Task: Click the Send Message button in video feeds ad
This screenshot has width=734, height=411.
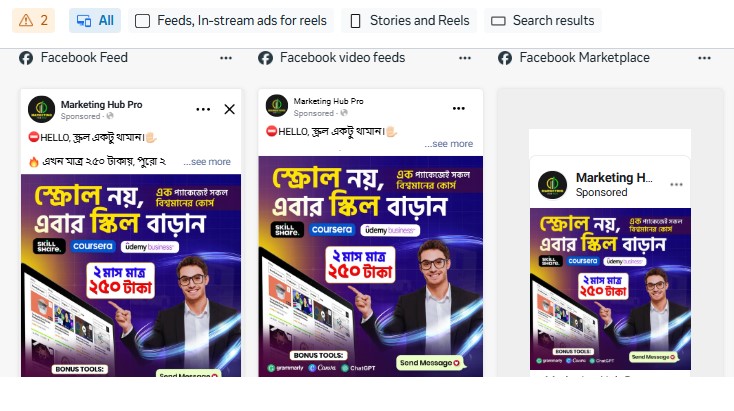Action: coord(430,363)
